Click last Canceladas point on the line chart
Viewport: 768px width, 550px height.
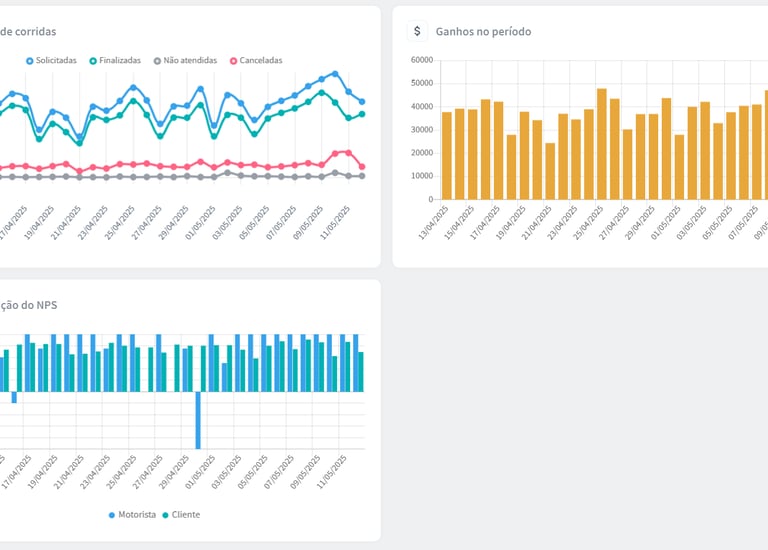coord(362,167)
